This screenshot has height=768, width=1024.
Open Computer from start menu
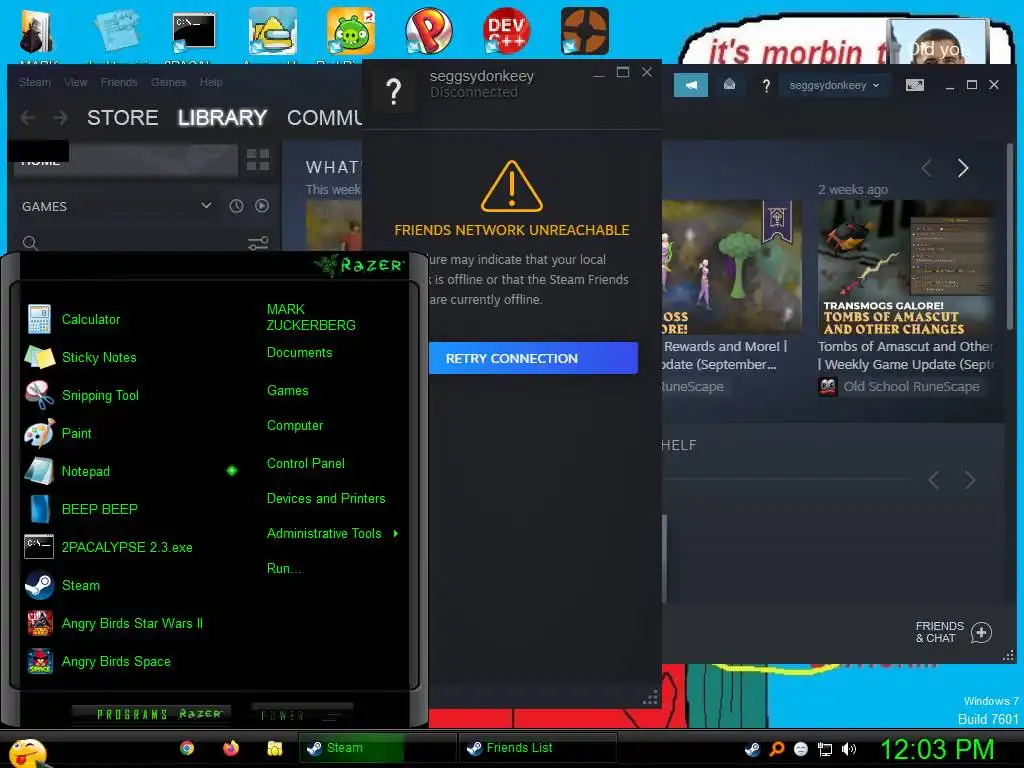coord(295,425)
